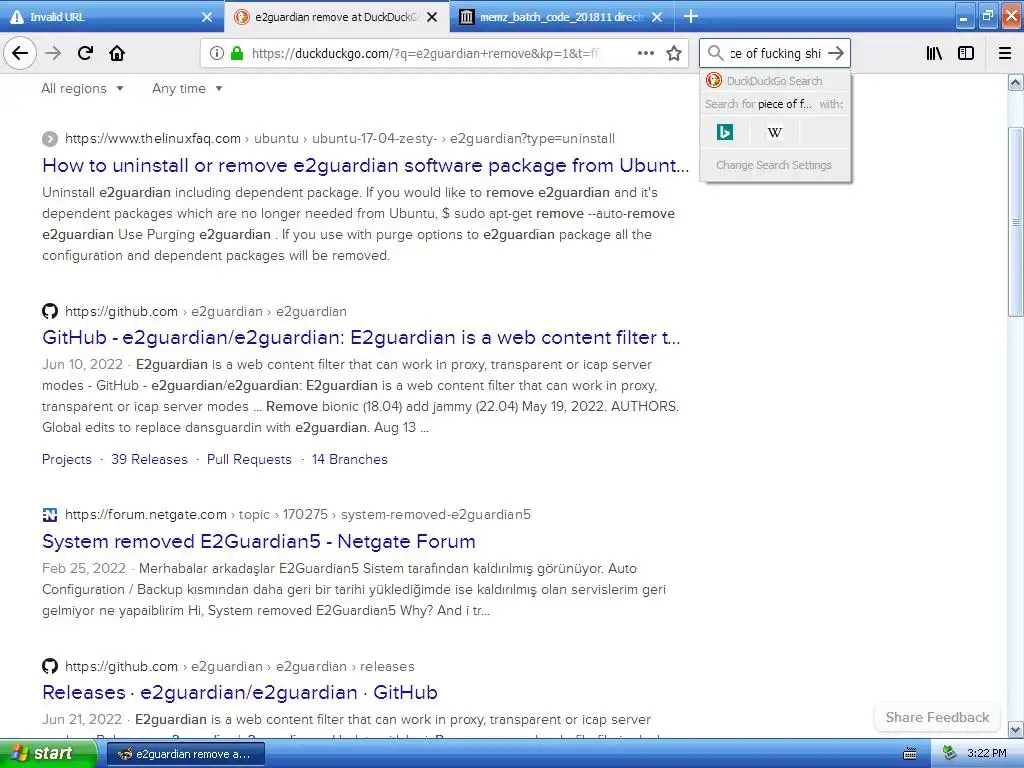1024x768 pixels.
Task: Click the Share Feedback button
Action: click(x=937, y=717)
